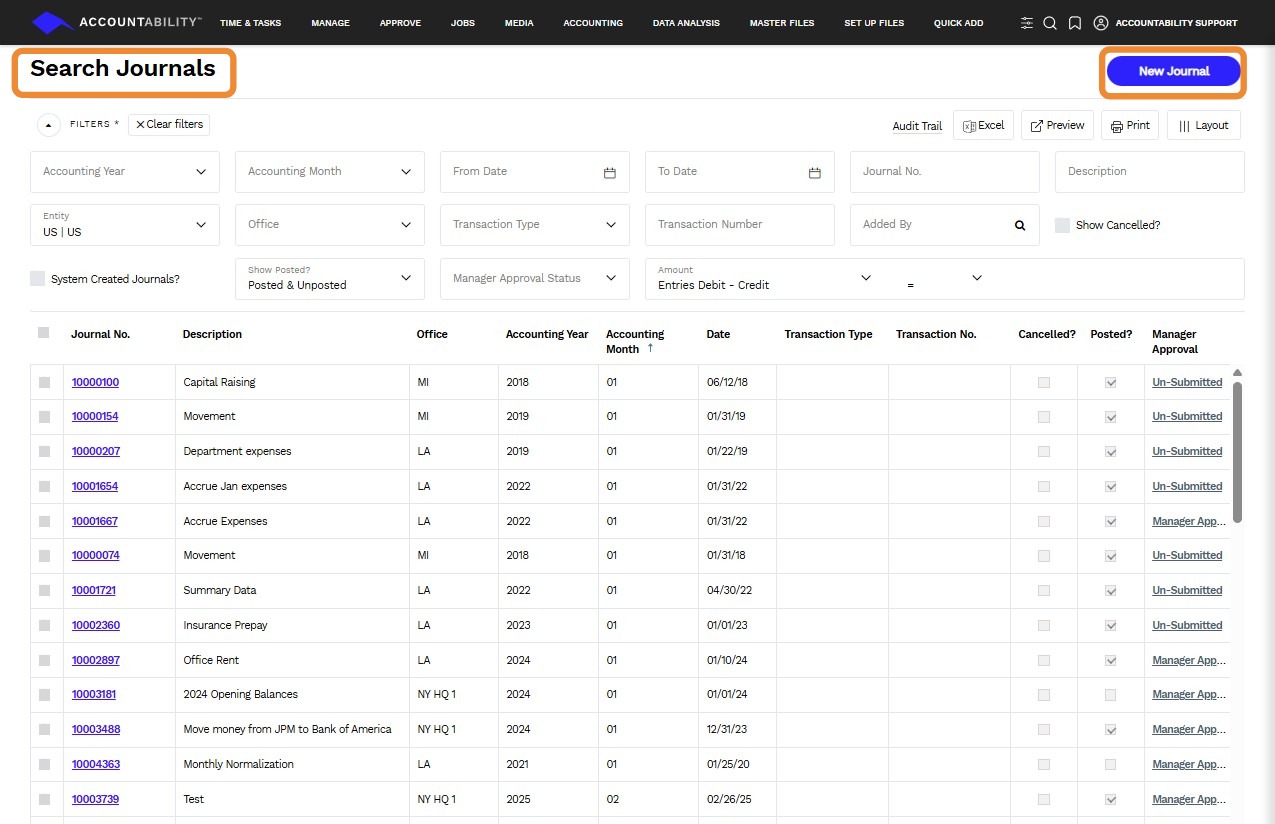Viewport: 1275px width, 824px height.
Task: Tick the checkbox for Department expenses row
Action: pos(44,451)
